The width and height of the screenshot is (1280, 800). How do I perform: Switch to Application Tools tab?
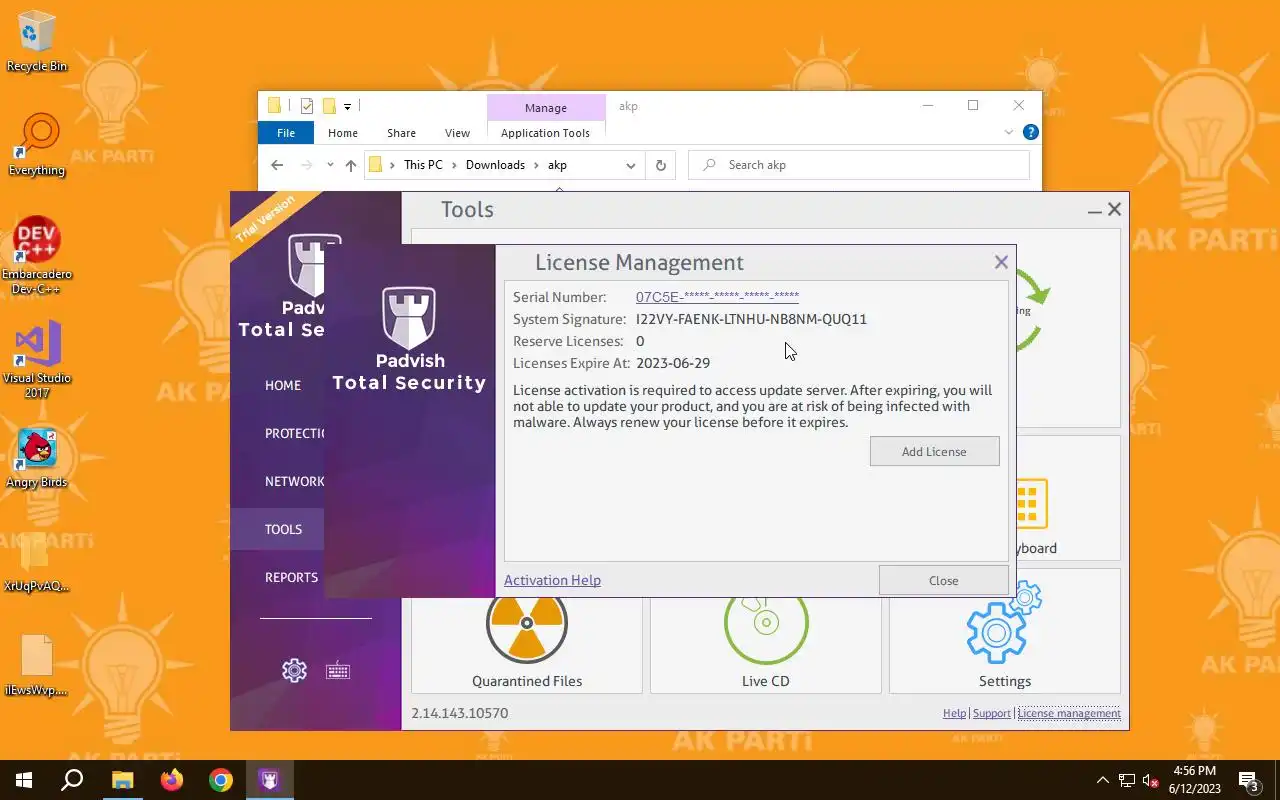pos(545,133)
